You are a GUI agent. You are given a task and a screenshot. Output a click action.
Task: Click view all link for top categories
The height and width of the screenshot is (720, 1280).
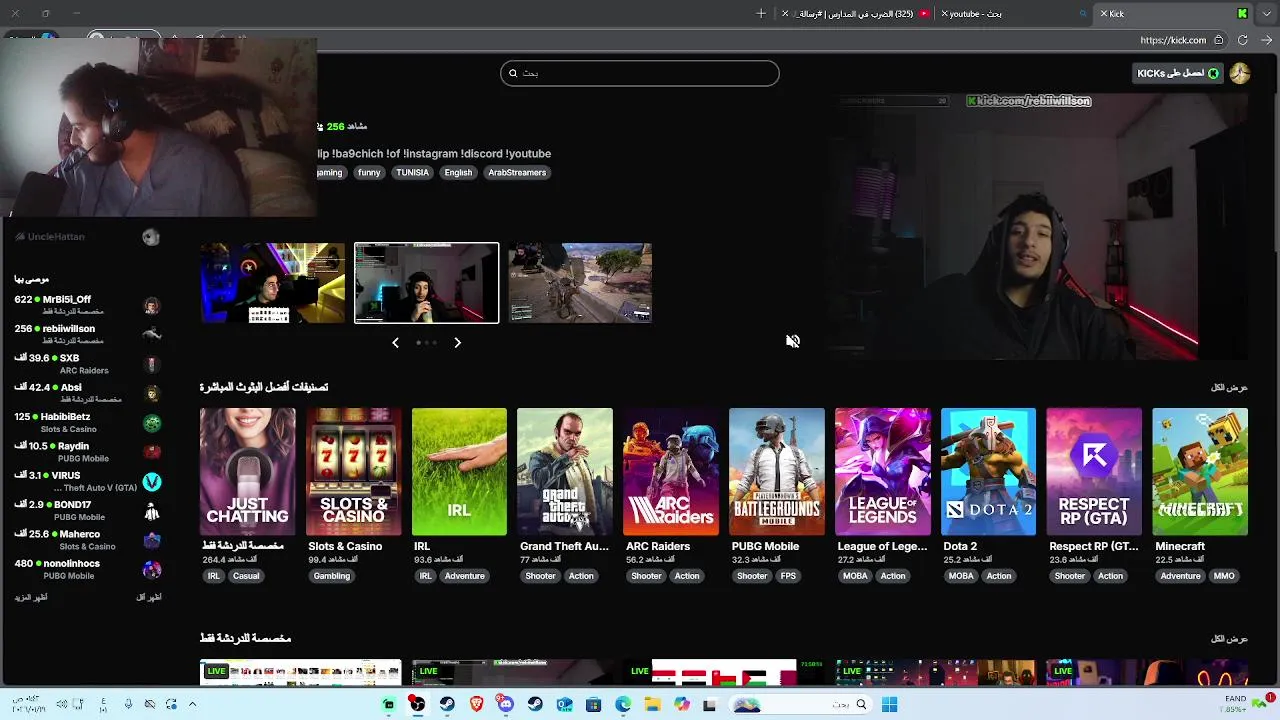1229,387
